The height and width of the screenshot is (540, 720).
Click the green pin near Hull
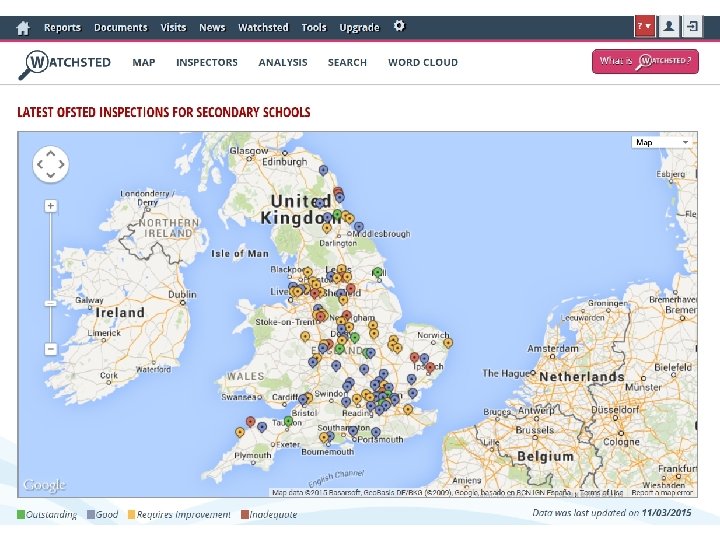tap(377, 273)
